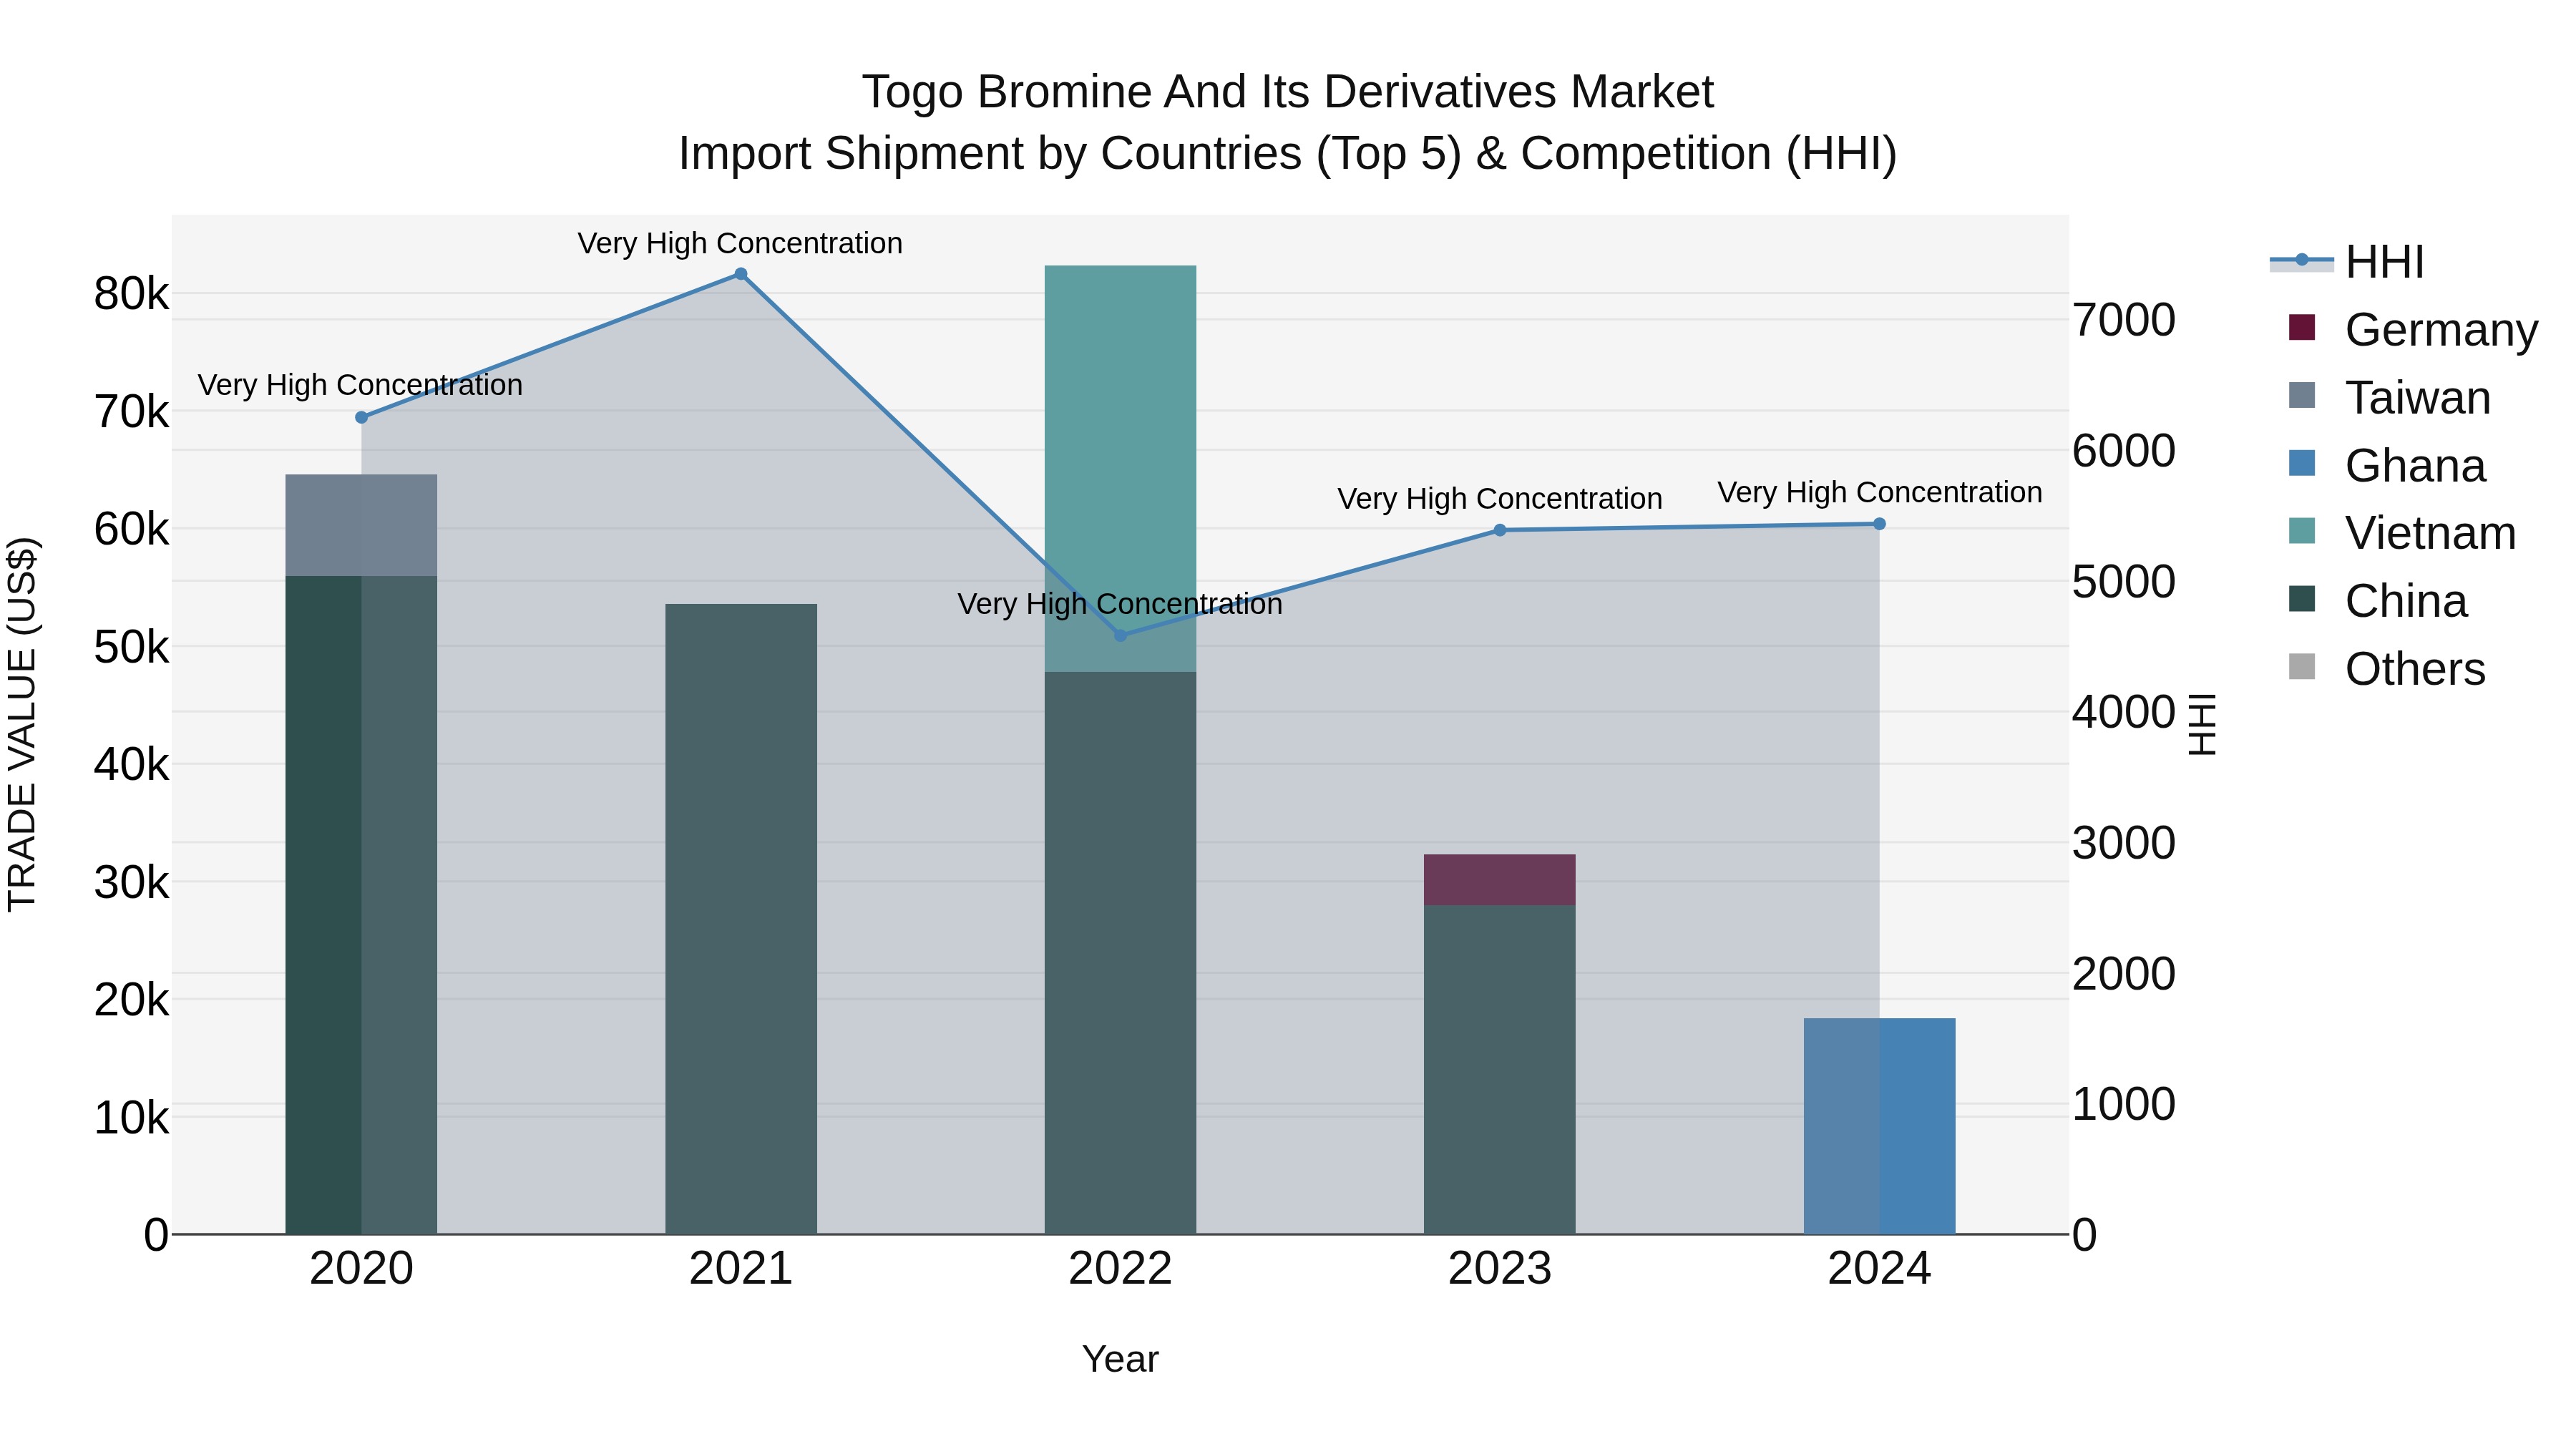The image size is (2576, 1449).
Task: Toggle the HHI line legend entry
Action: tap(2347, 262)
